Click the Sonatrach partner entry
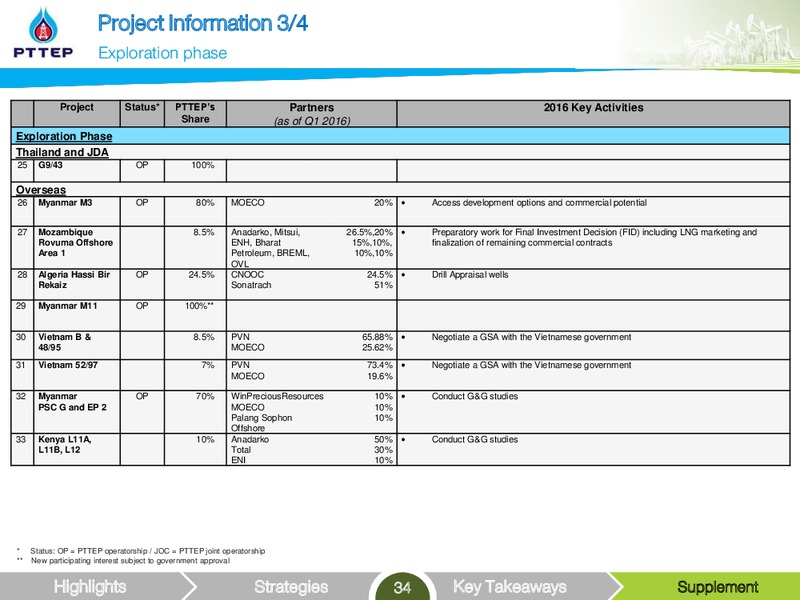 251,285
